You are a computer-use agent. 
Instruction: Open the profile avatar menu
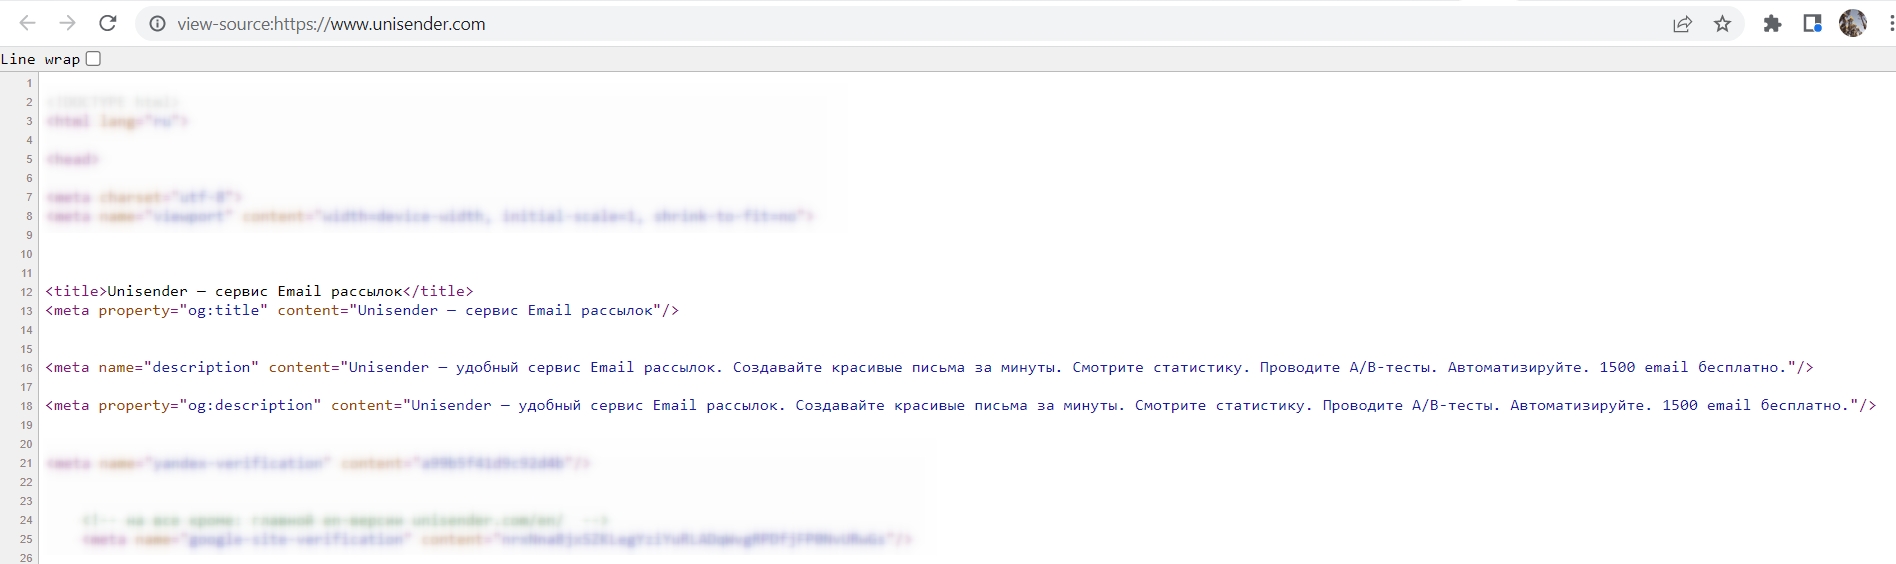[x=1853, y=23]
